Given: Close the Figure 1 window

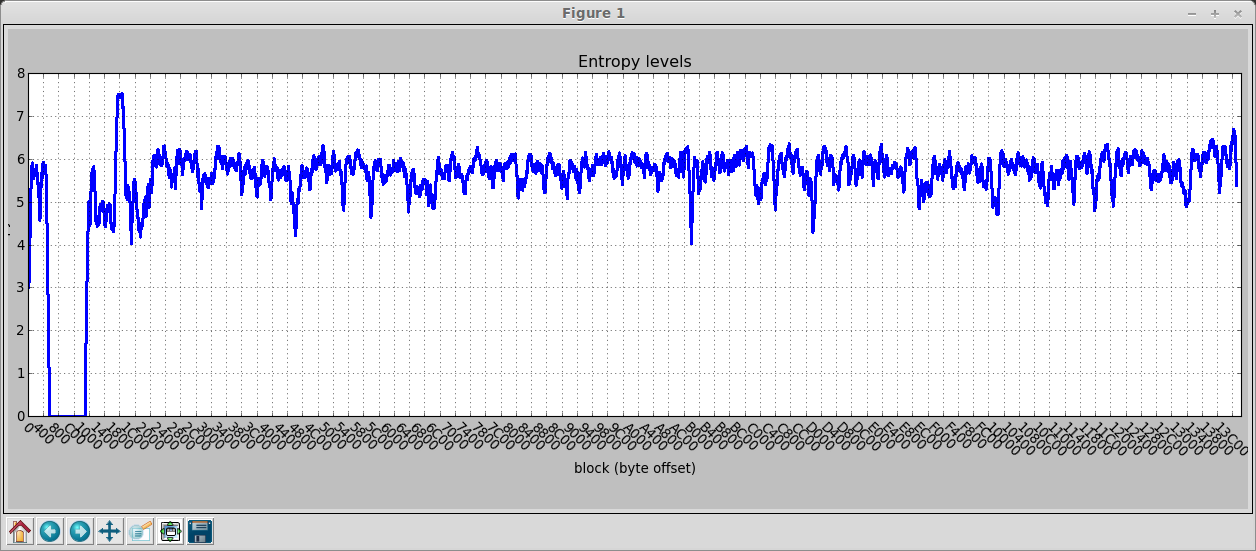Looking at the screenshot, I should [1238, 13].
